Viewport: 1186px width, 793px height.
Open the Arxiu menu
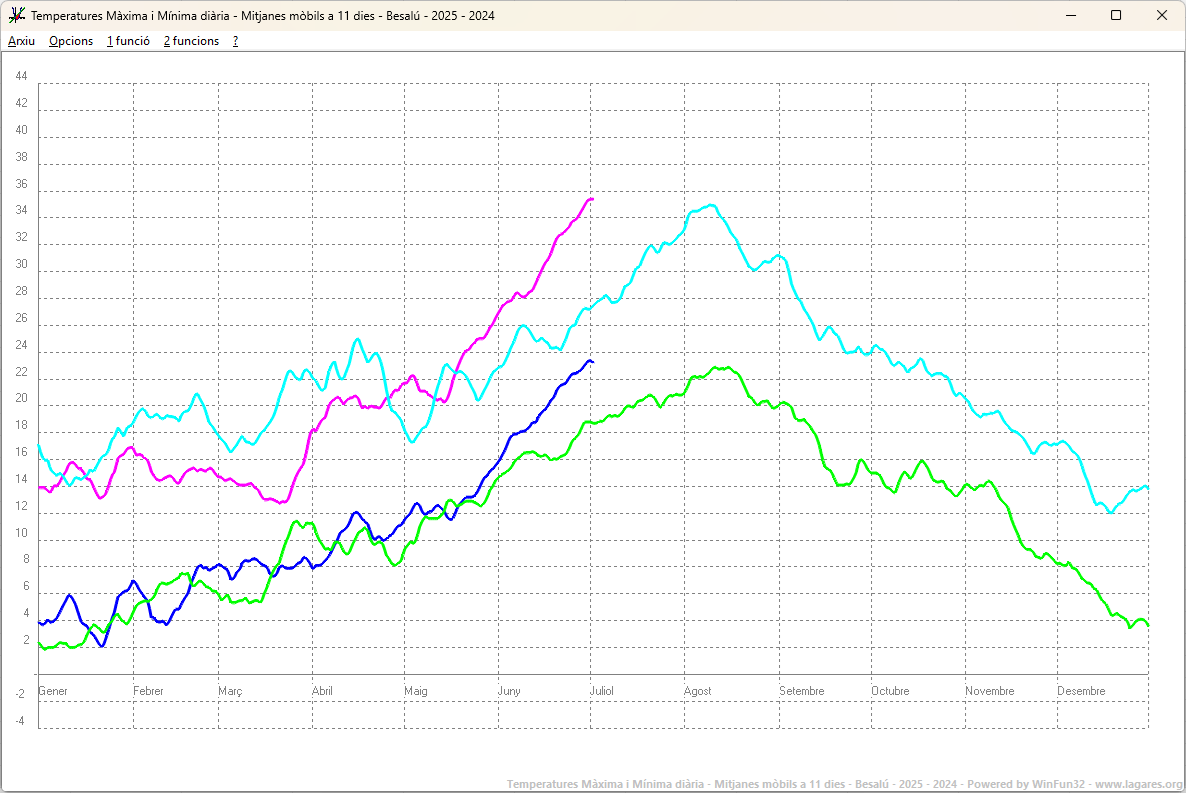click(x=21, y=41)
